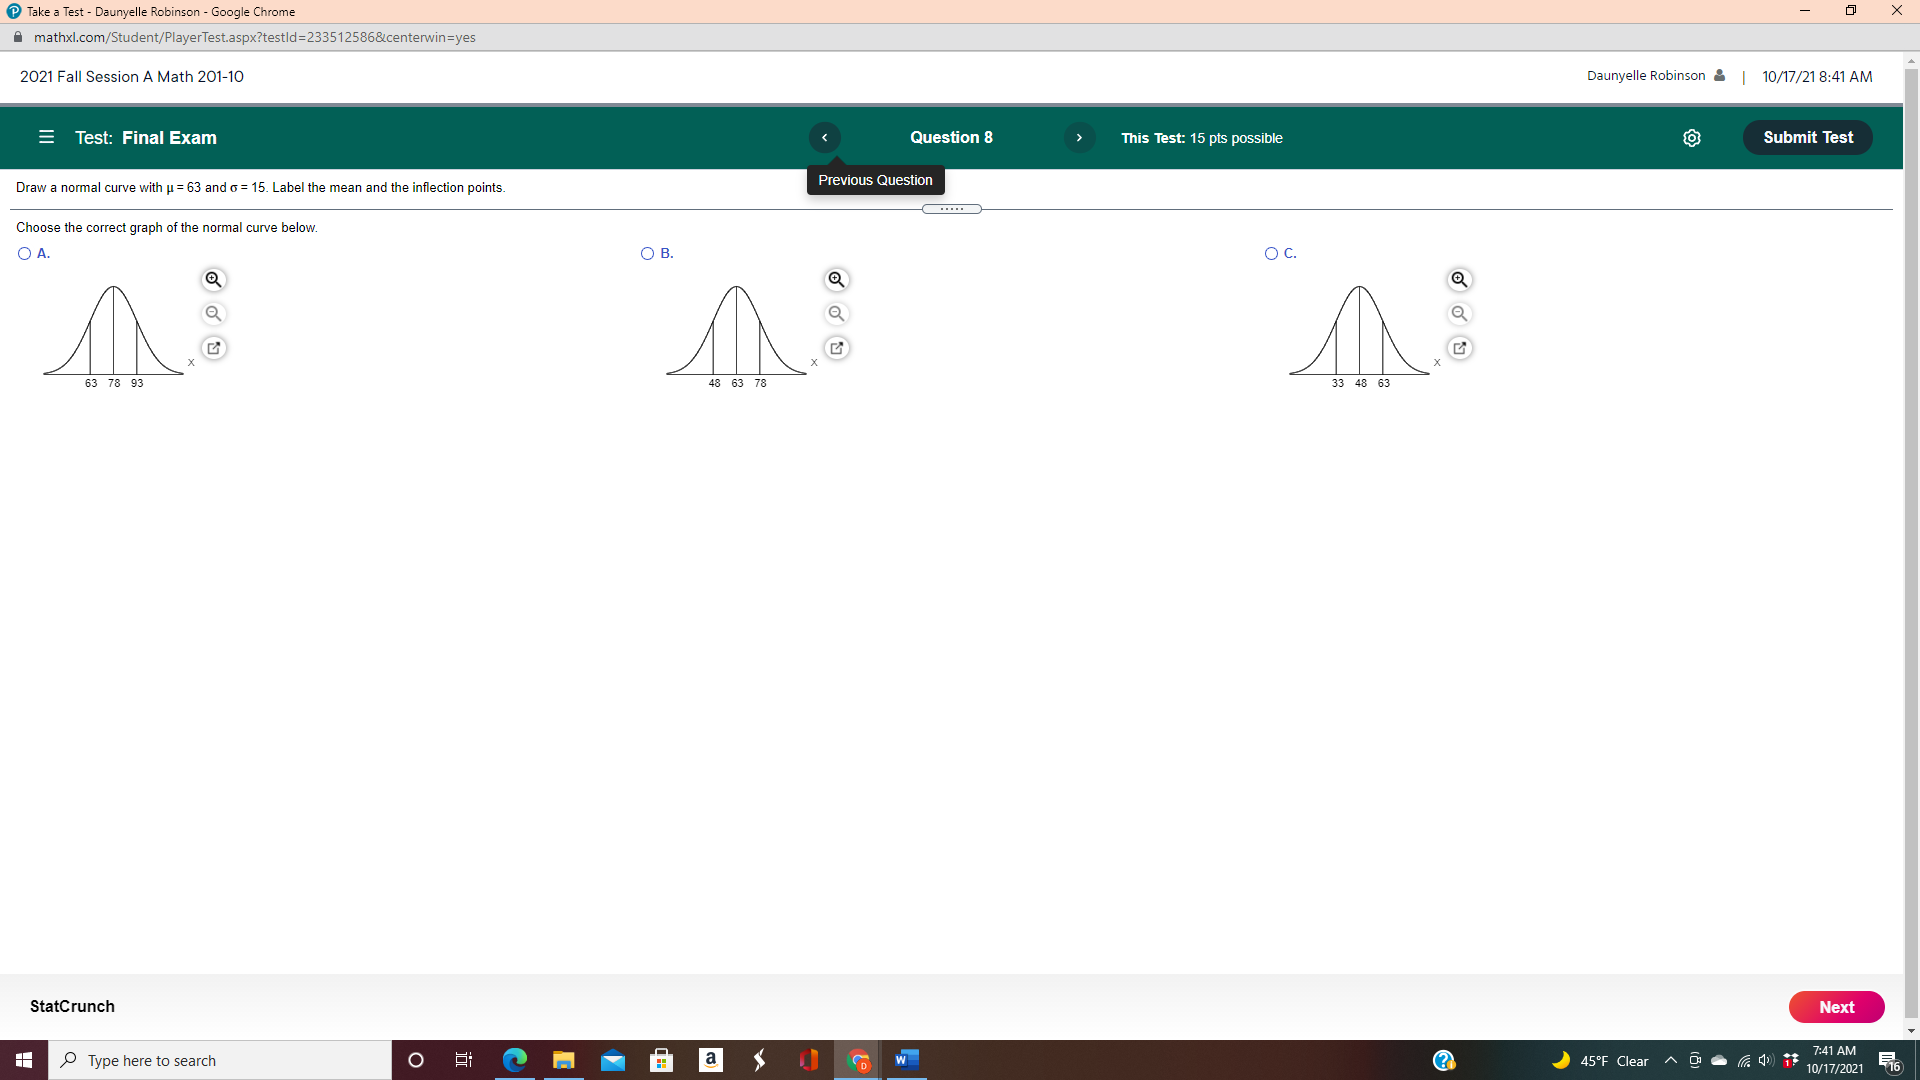The width and height of the screenshot is (1920, 1080).
Task: Open the test settings gear
Action: pos(1692,138)
